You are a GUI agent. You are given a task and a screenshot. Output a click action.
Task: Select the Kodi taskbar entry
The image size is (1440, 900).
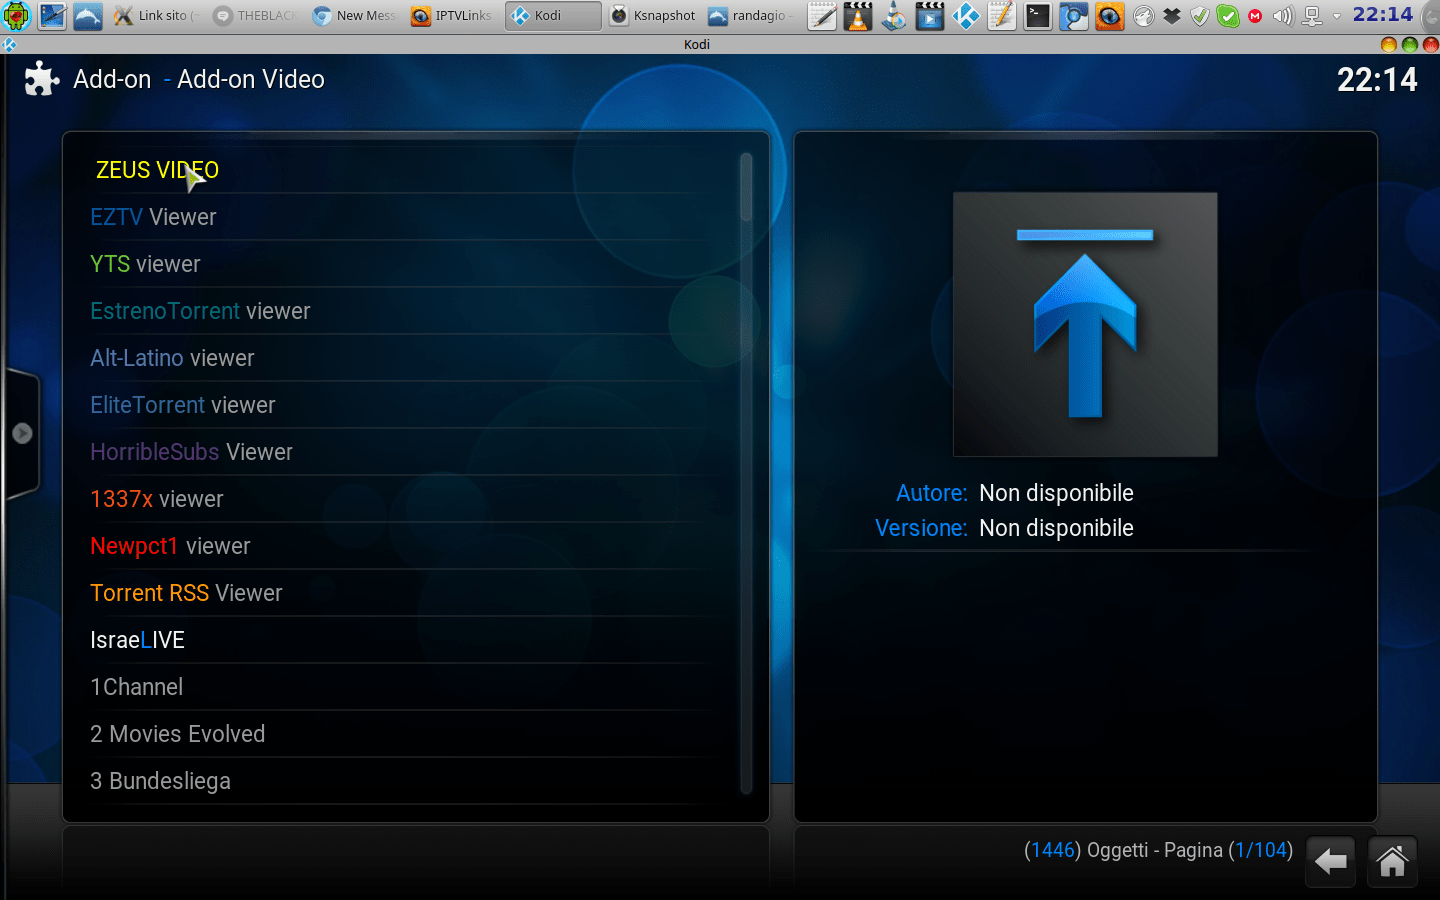click(553, 15)
